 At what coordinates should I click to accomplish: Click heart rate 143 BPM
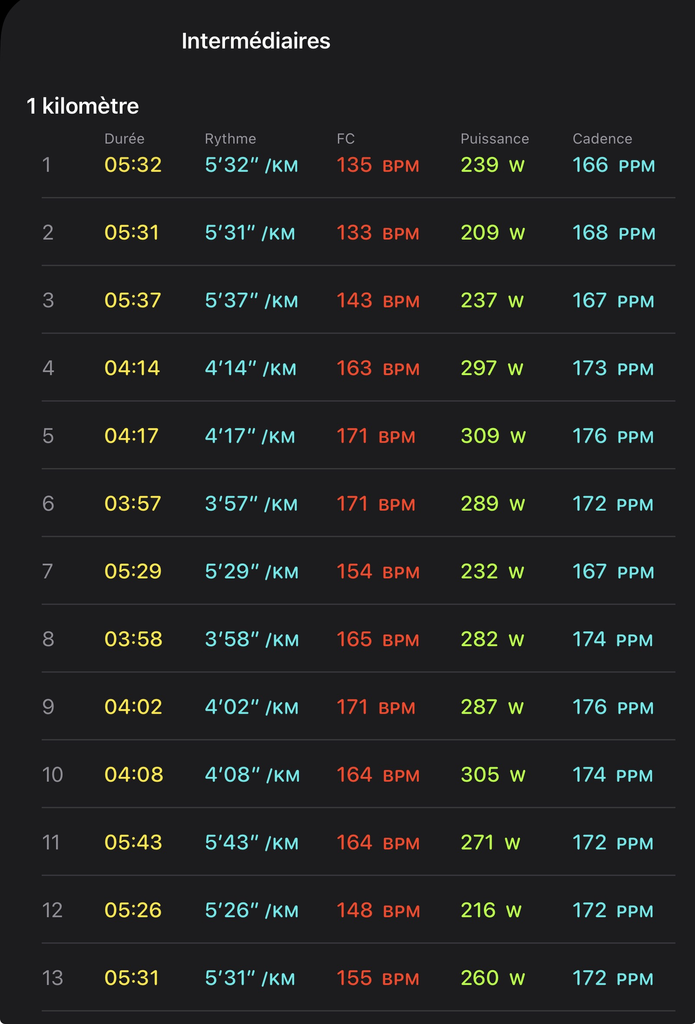[378, 300]
